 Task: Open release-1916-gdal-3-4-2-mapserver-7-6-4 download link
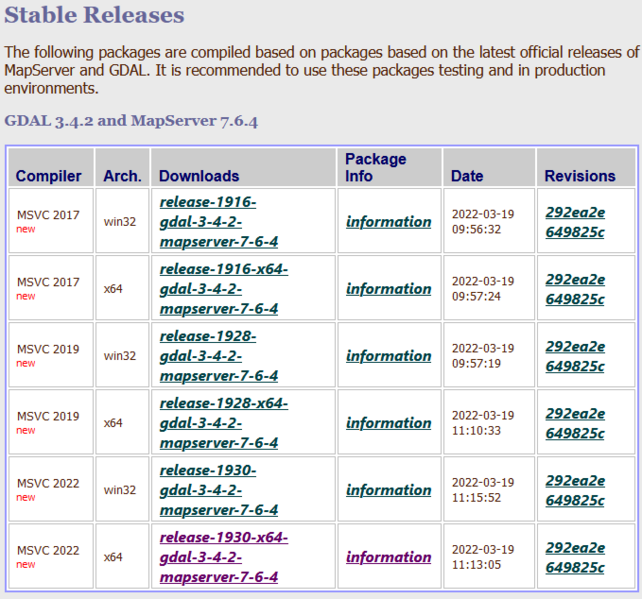point(218,221)
